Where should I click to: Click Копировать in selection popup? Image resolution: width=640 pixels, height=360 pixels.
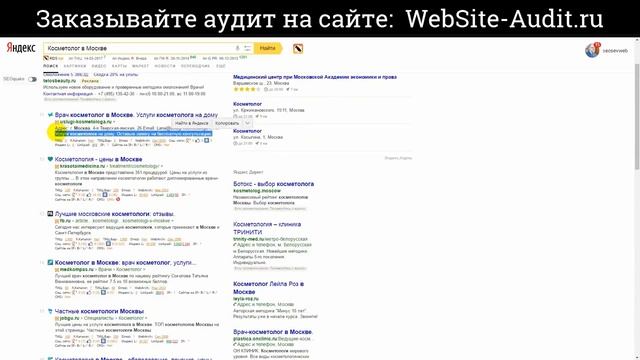pyautogui.click(x=227, y=123)
